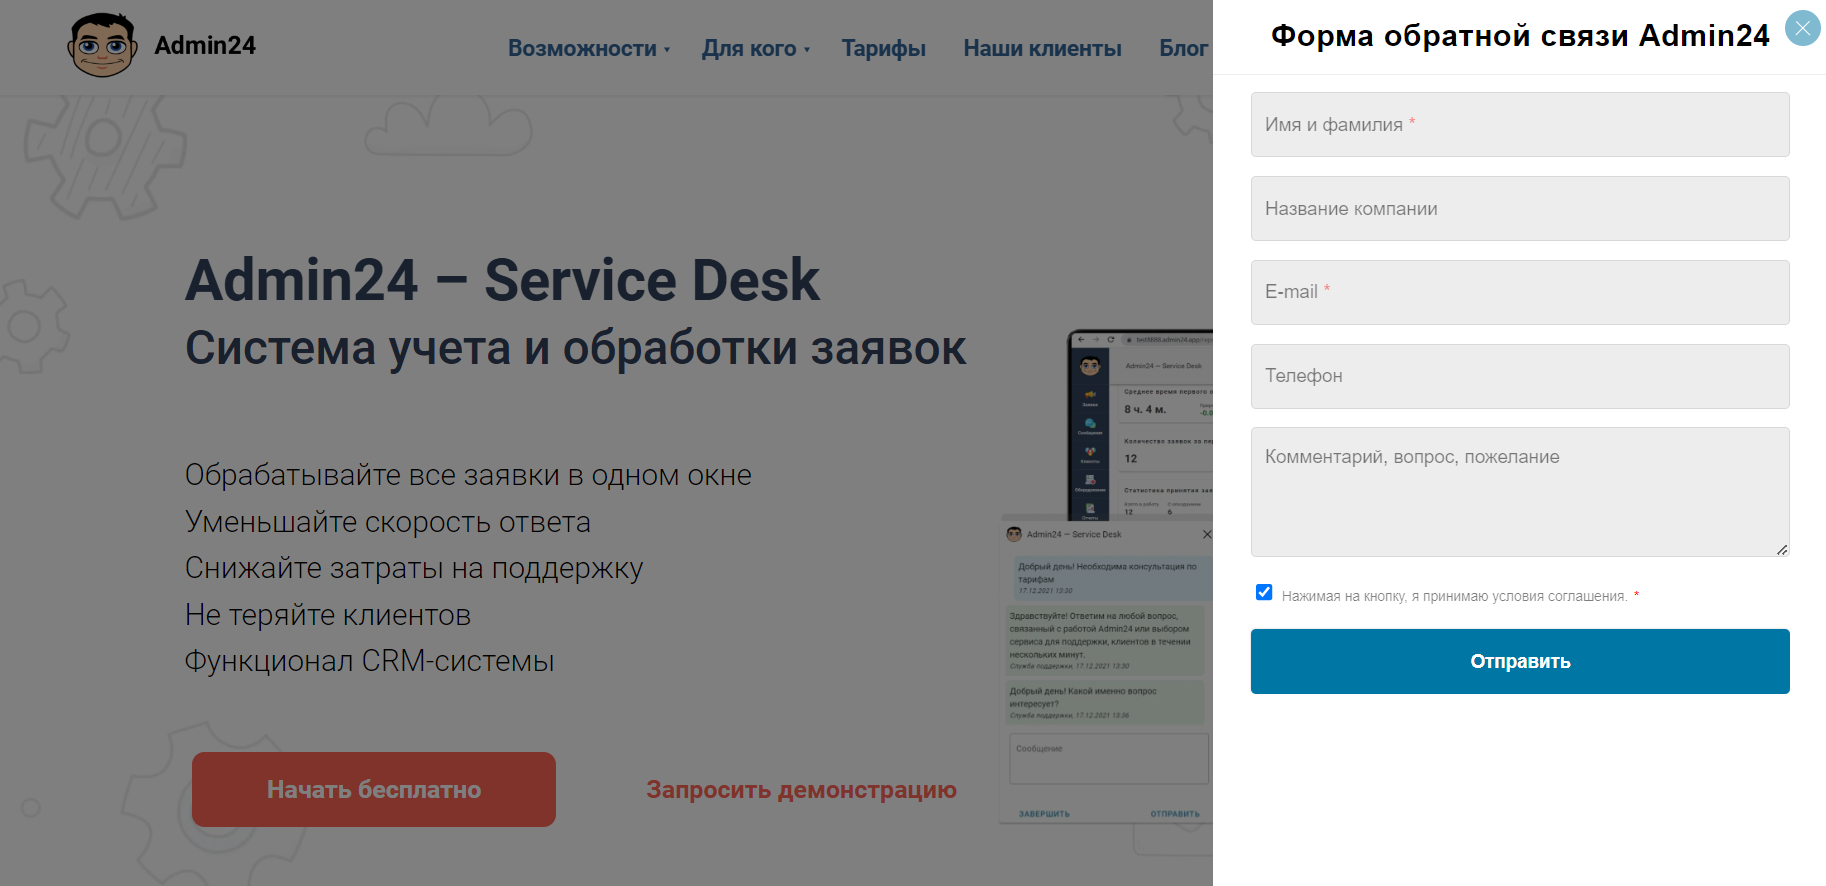Close the feedback form panel
1826x886 pixels.
tap(1802, 28)
